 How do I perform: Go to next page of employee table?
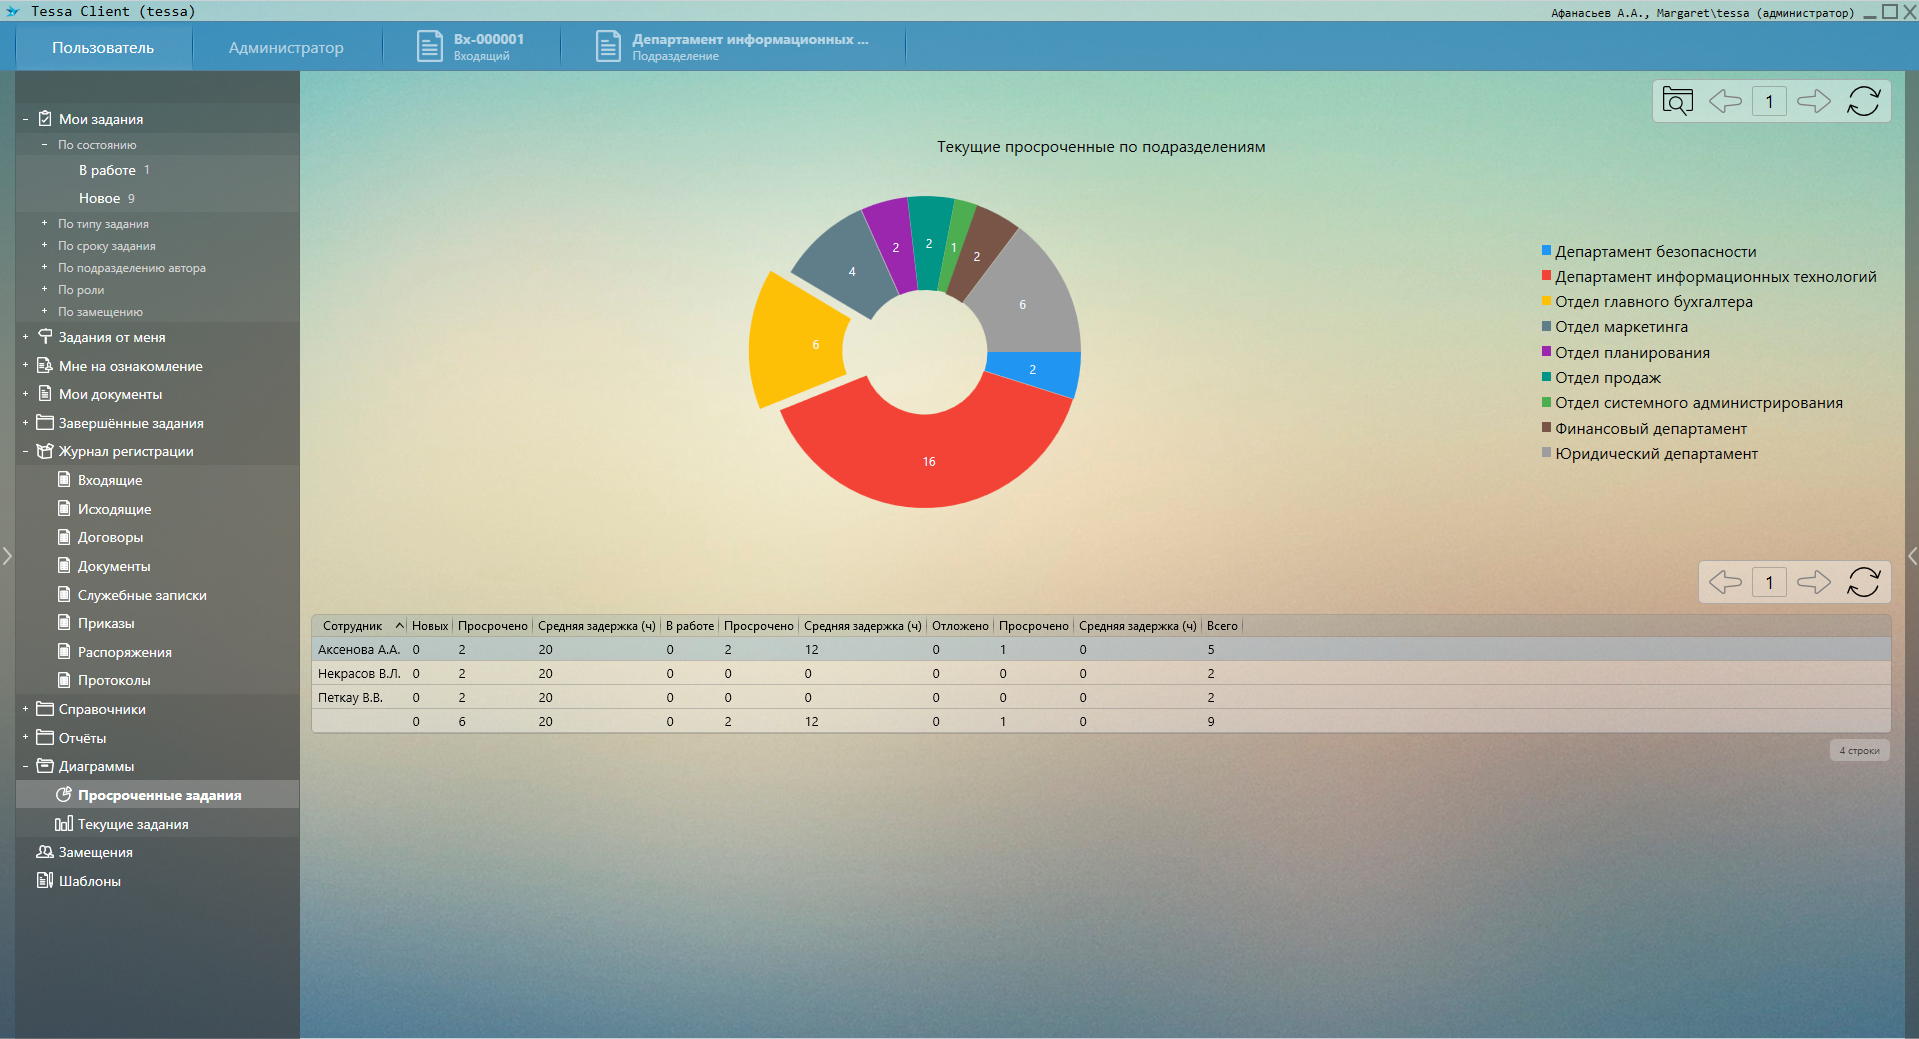point(1813,582)
